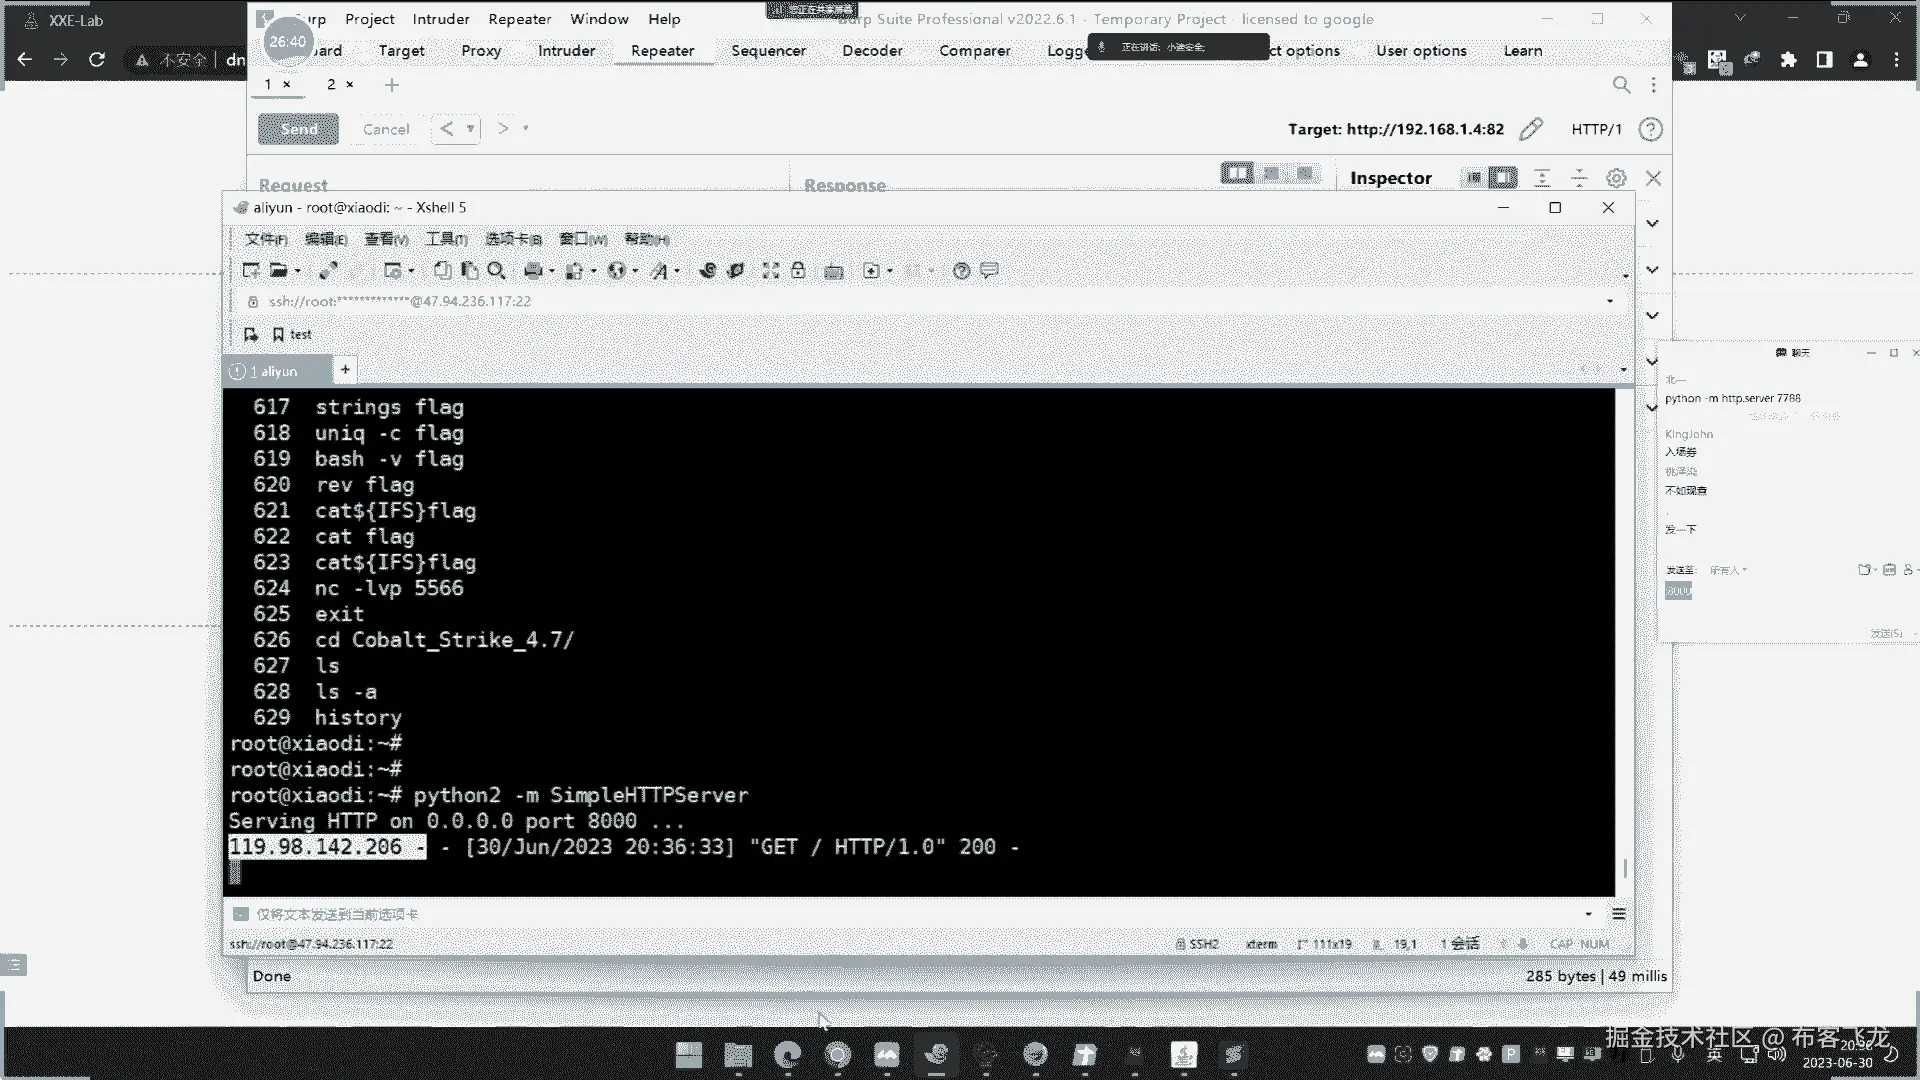Toggle the send text to current tab checkbox
The width and height of the screenshot is (1920, 1080).
pyautogui.click(x=241, y=914)
